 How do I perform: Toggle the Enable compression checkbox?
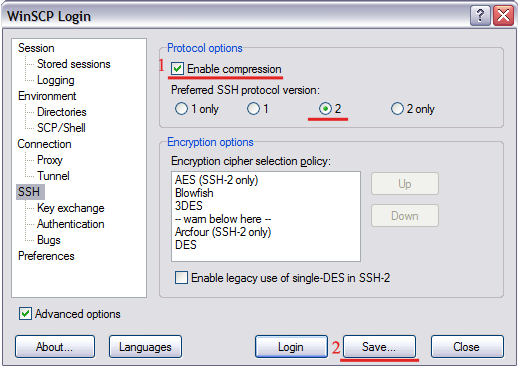point(177,69)
